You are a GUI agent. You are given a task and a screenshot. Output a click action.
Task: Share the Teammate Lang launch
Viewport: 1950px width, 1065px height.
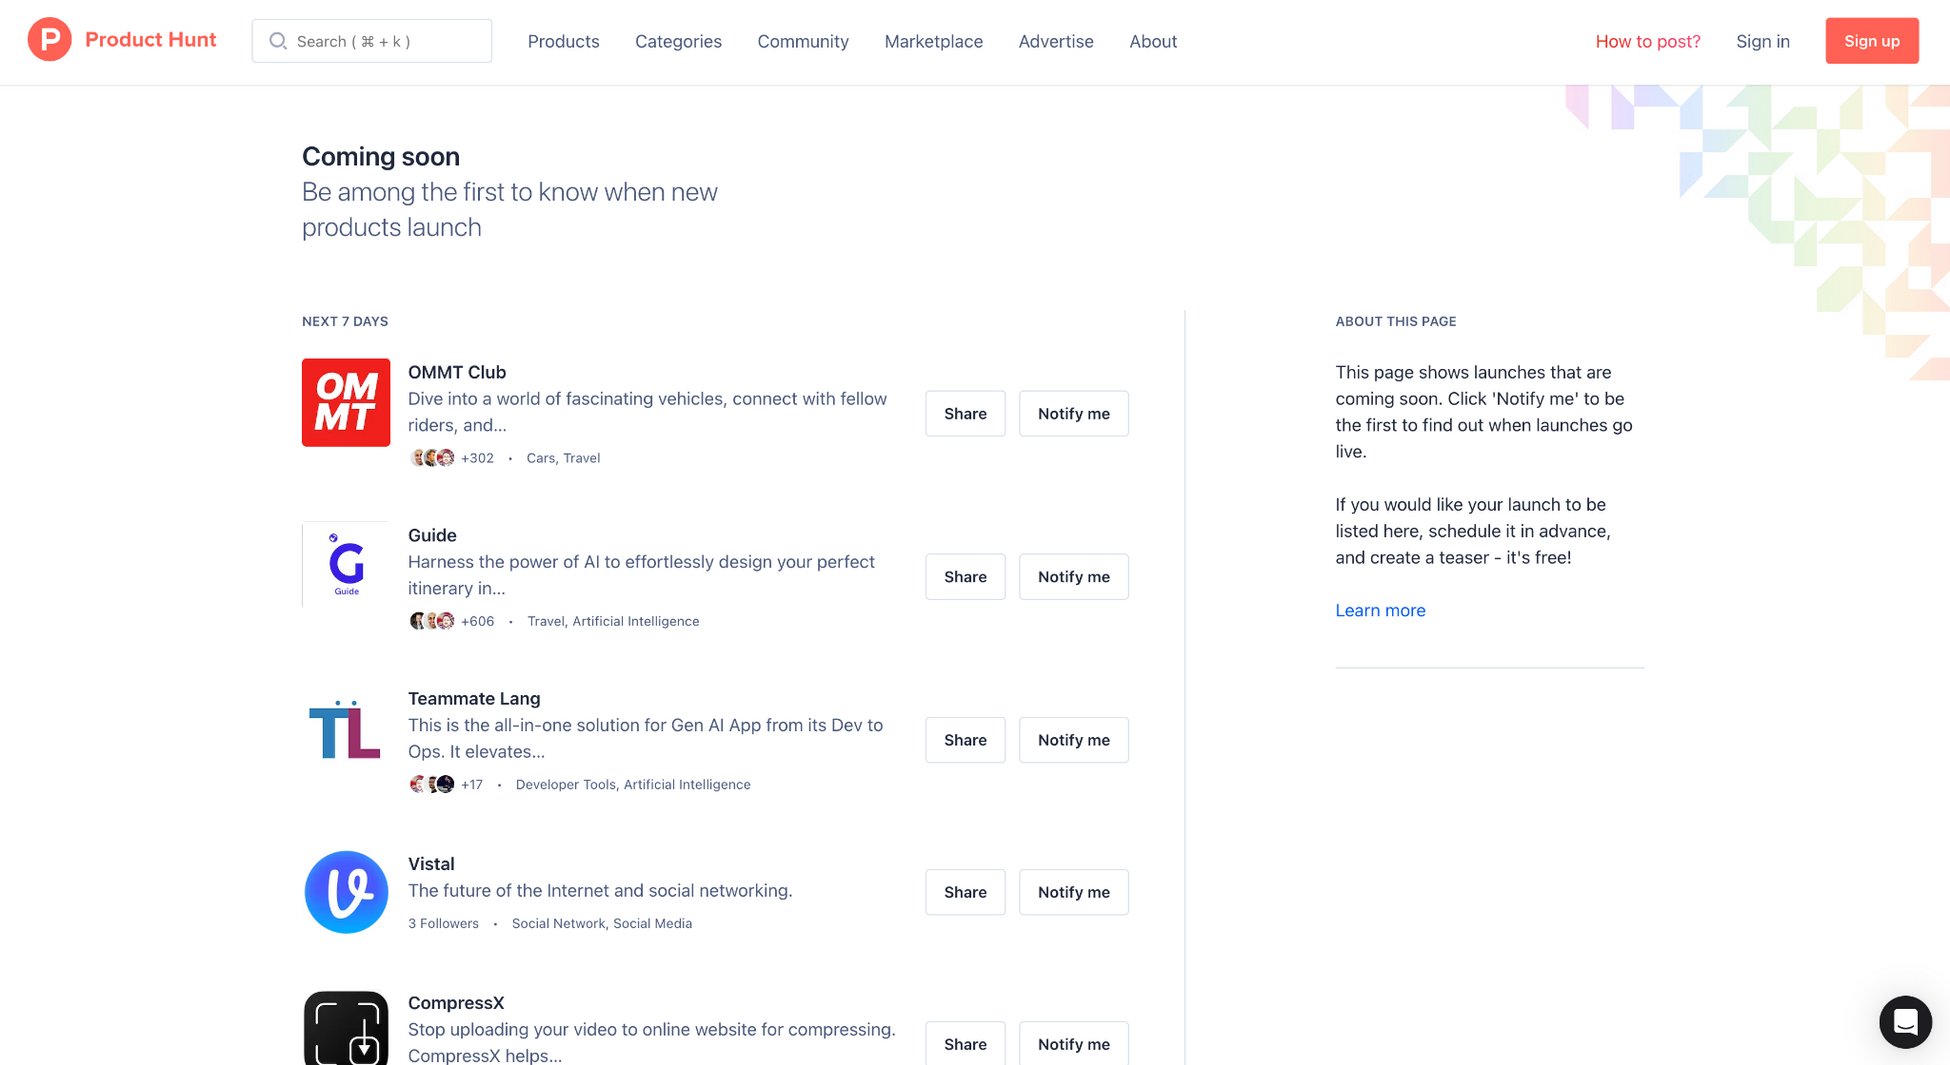965,740
